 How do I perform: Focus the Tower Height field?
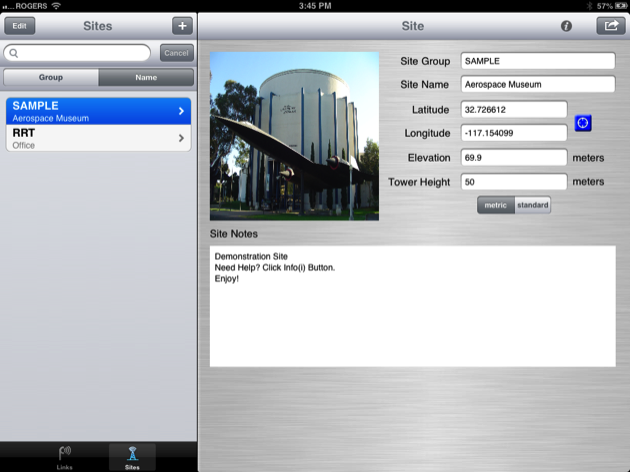point(514,182)
